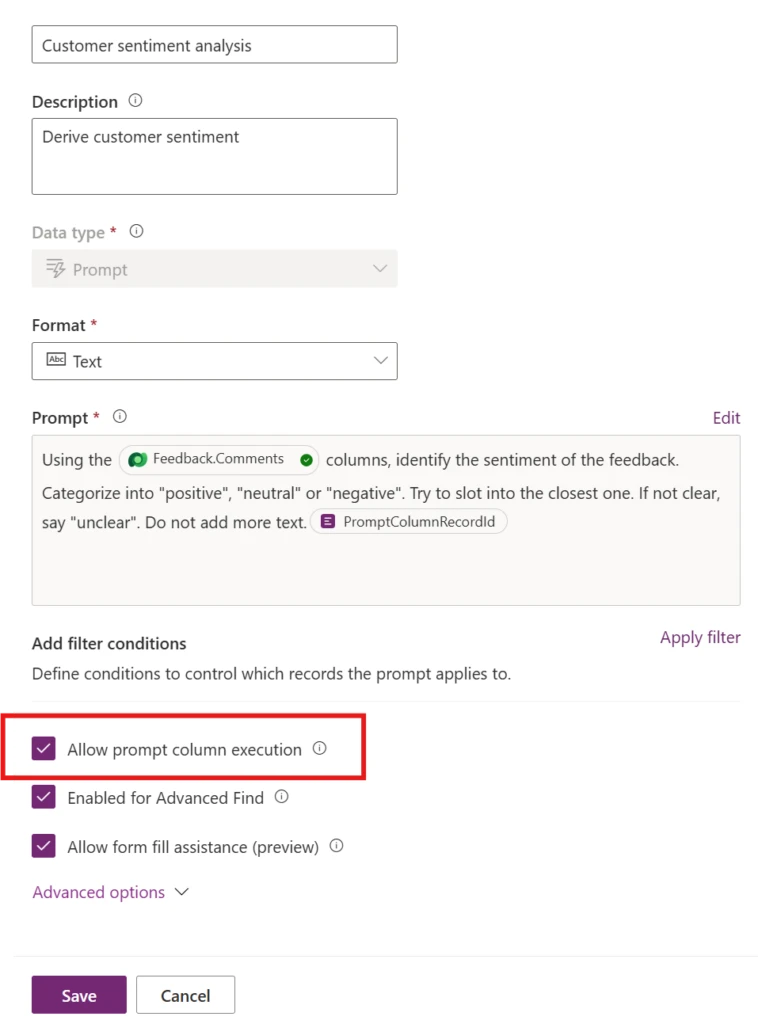Open the Format dropdown showing Text
758x1024 pixels.
(x=215, y=361)
